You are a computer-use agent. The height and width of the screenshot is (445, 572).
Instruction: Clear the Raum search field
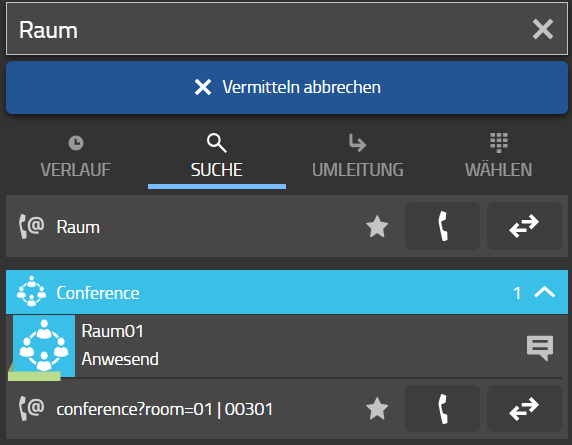tap(542, 29)
